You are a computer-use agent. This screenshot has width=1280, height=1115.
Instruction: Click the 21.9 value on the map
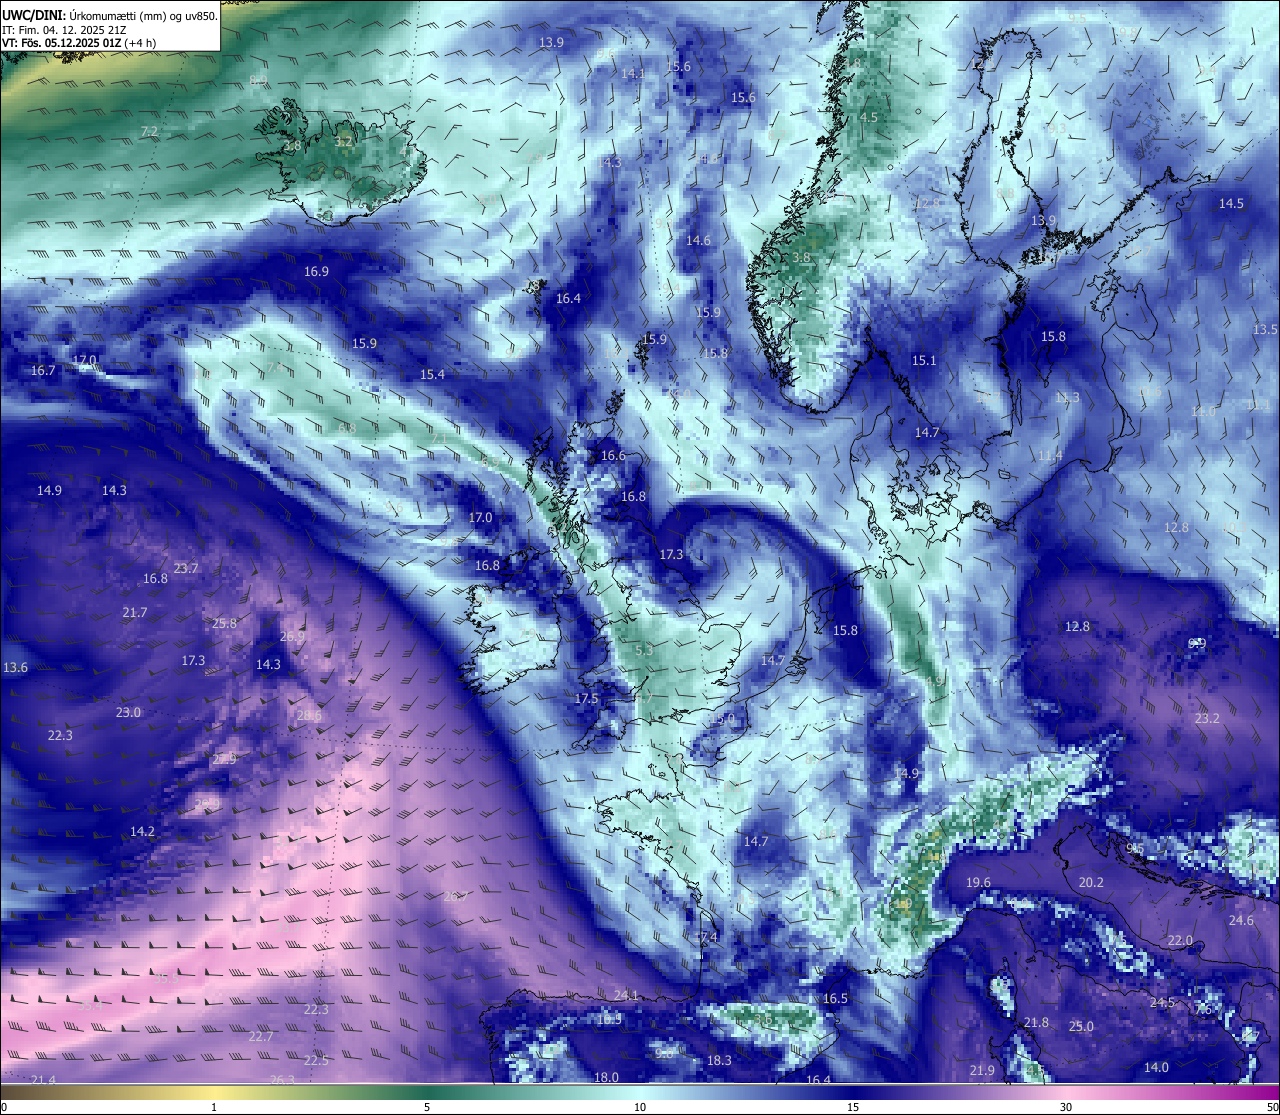point(982,1070)
